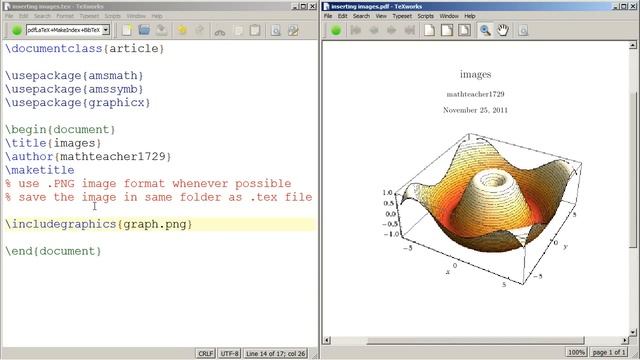Click the Fit to Window page icon
This screenshot has width=640, height=360.
[x=464, y=30]
